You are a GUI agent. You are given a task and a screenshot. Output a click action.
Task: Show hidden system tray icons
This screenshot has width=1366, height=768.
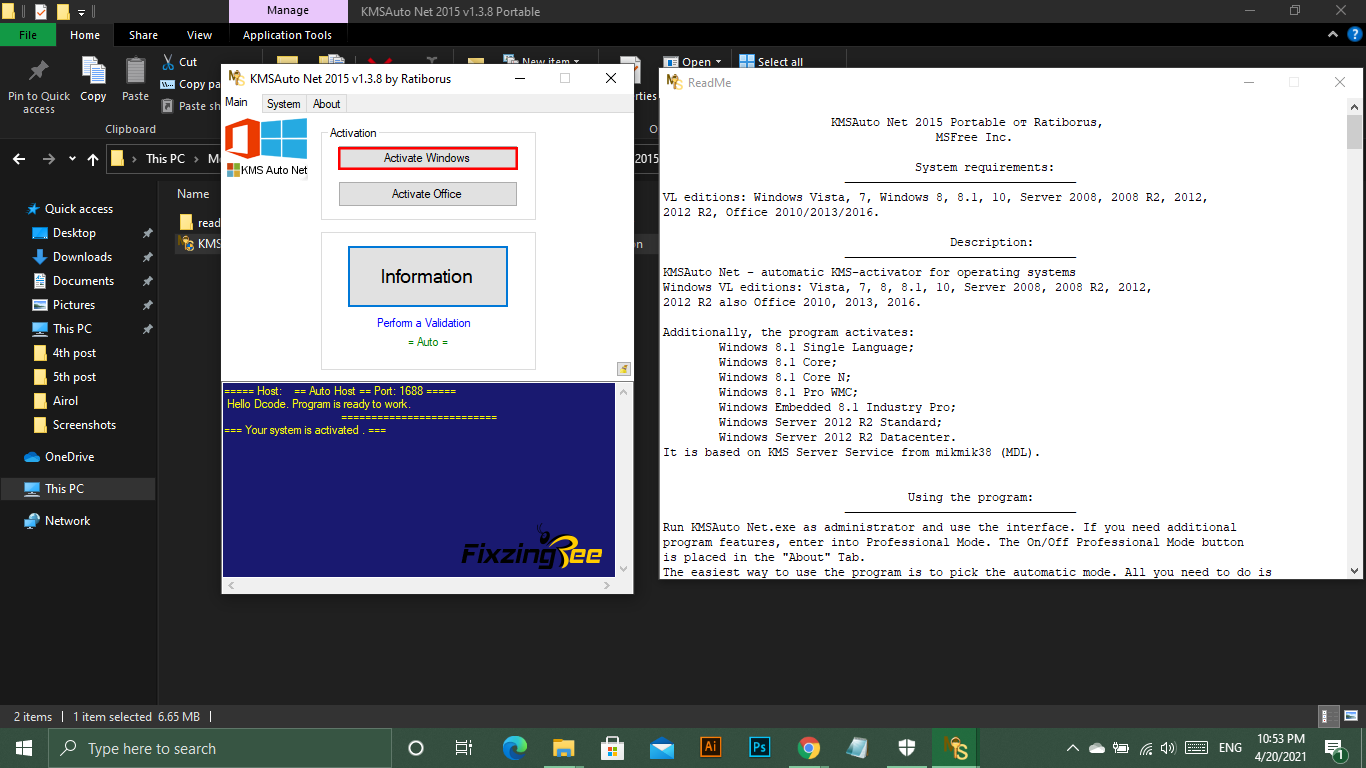tap(1073, 748)
